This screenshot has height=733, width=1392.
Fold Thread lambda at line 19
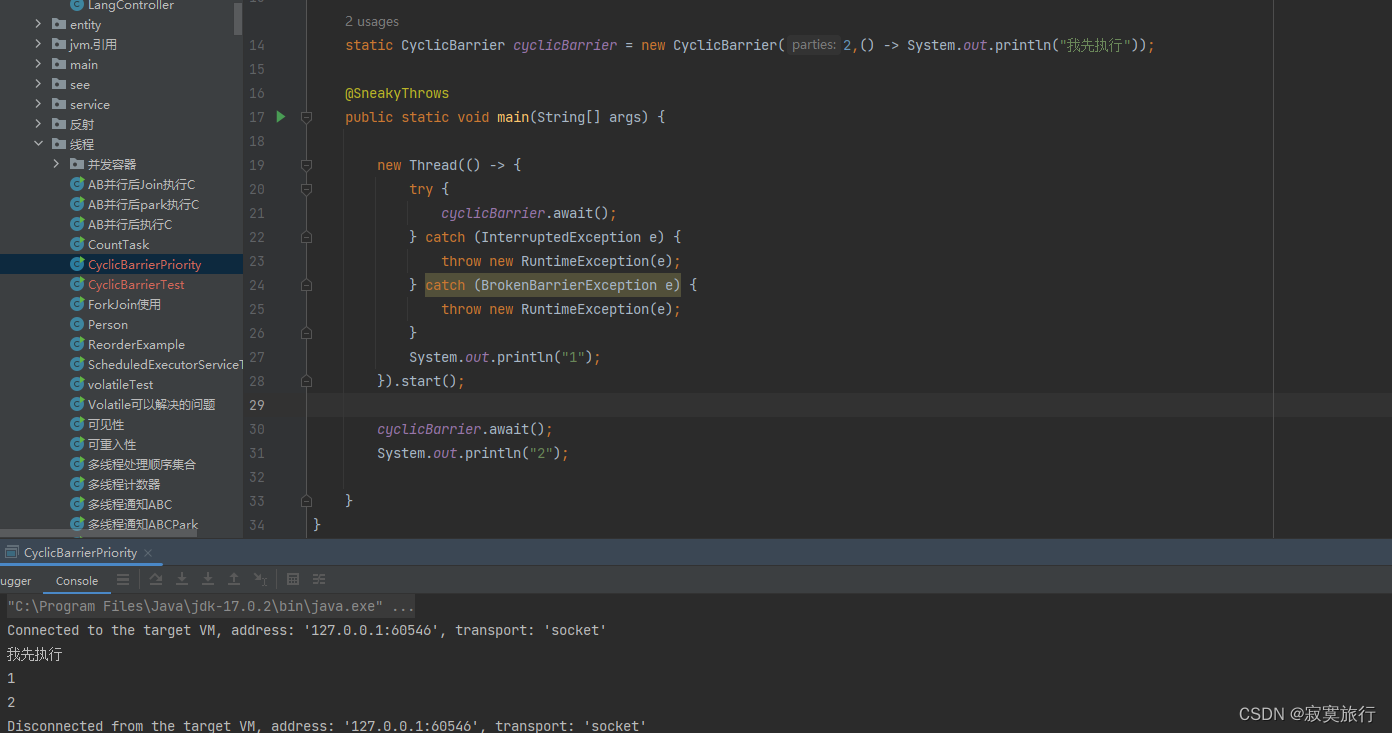[306, 165]
